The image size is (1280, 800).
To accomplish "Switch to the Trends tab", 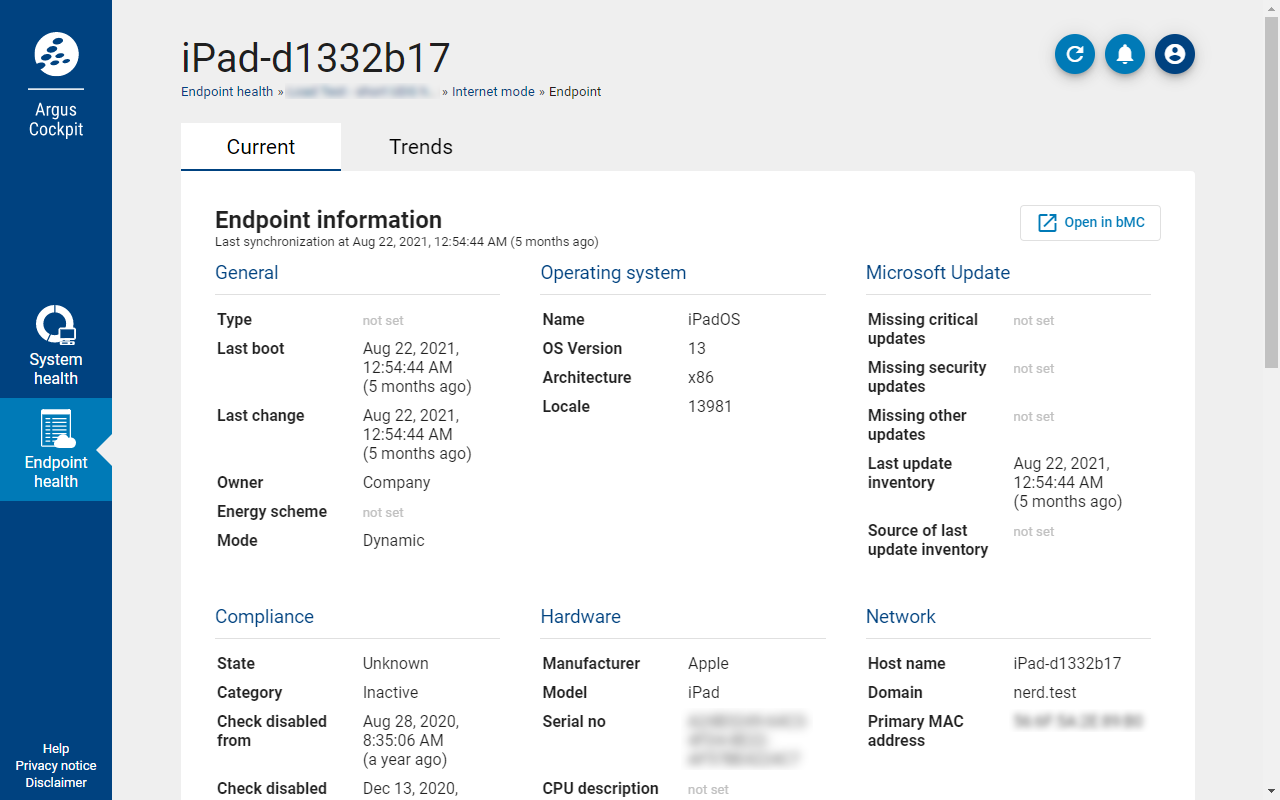I will point(420,147).
